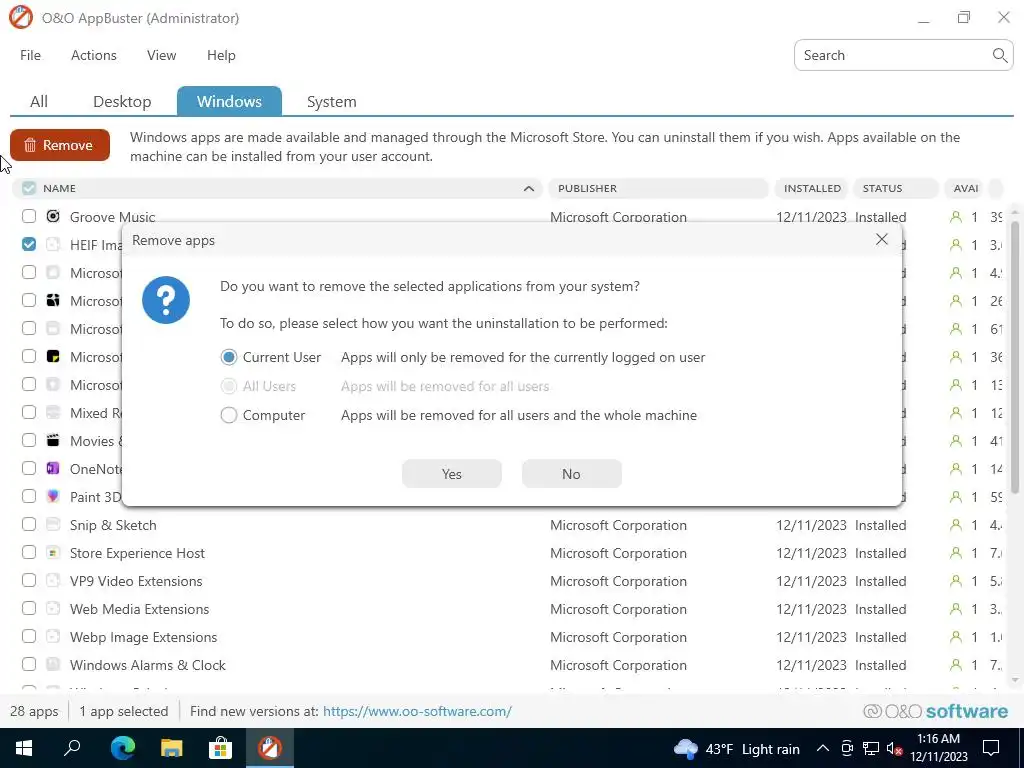Open the Windows Start menu
Screen dimensions: 1024x768
click(x=24, y=748)
